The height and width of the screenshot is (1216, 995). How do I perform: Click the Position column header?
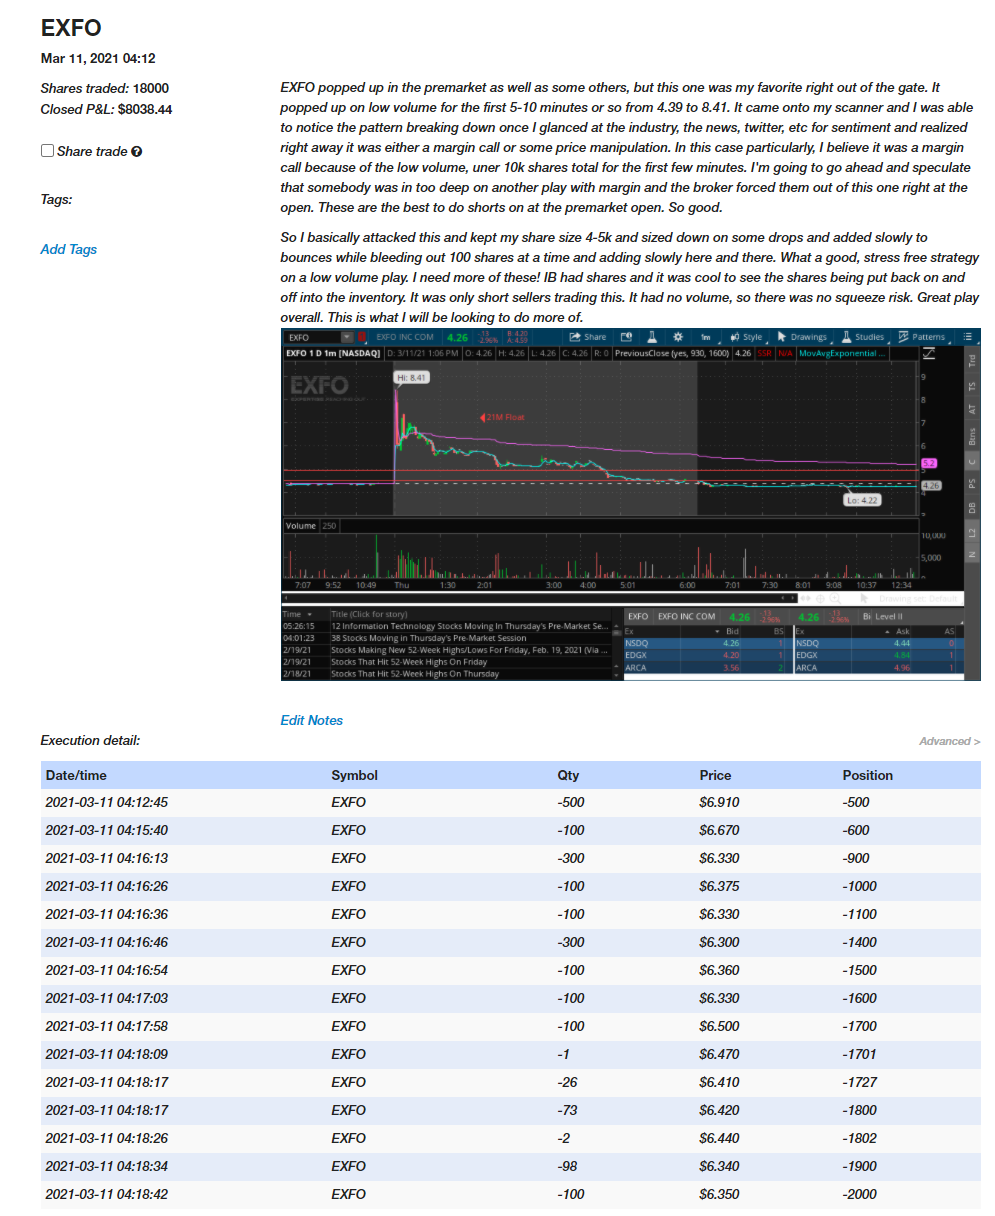868,775
